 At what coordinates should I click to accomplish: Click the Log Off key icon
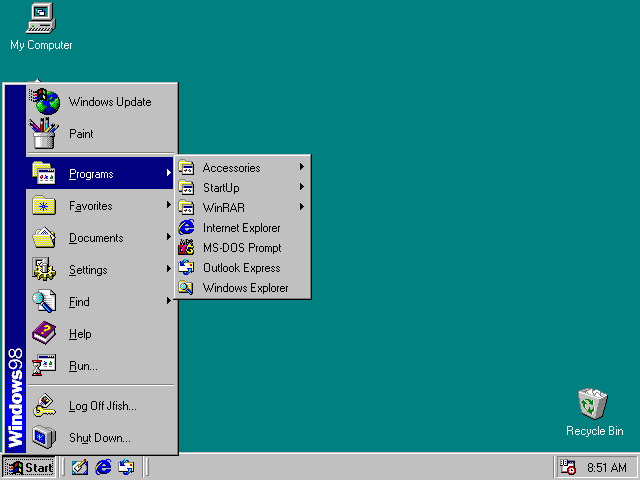[x=44, y=405]
